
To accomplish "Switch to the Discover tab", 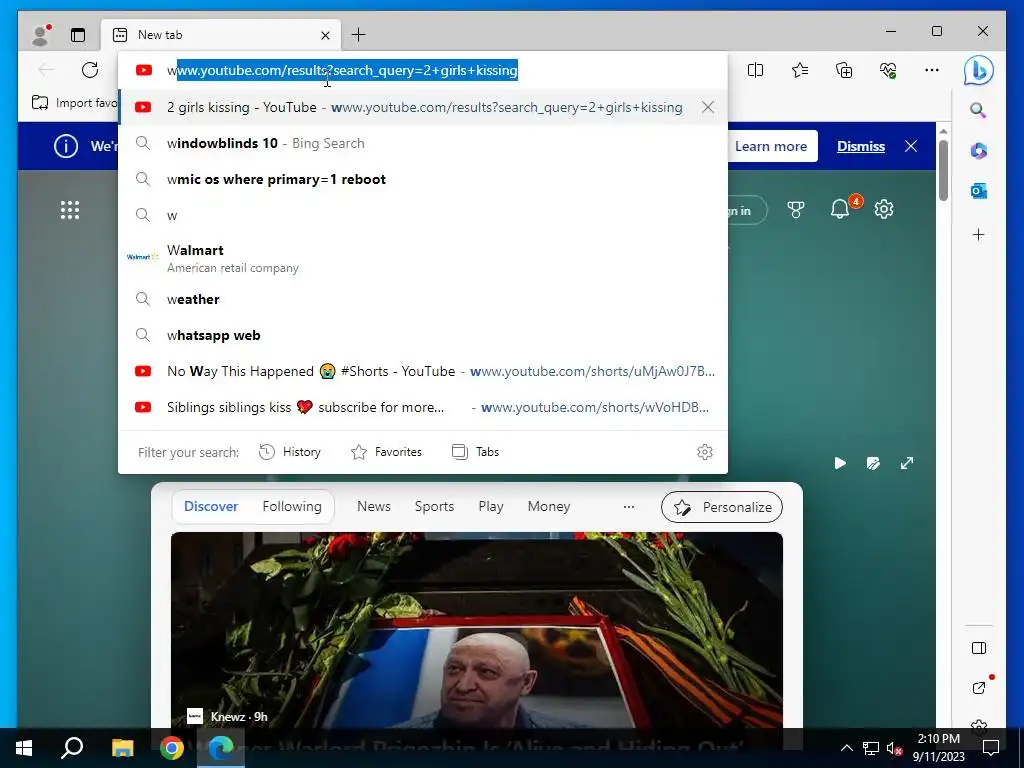I will coord(211,506).
